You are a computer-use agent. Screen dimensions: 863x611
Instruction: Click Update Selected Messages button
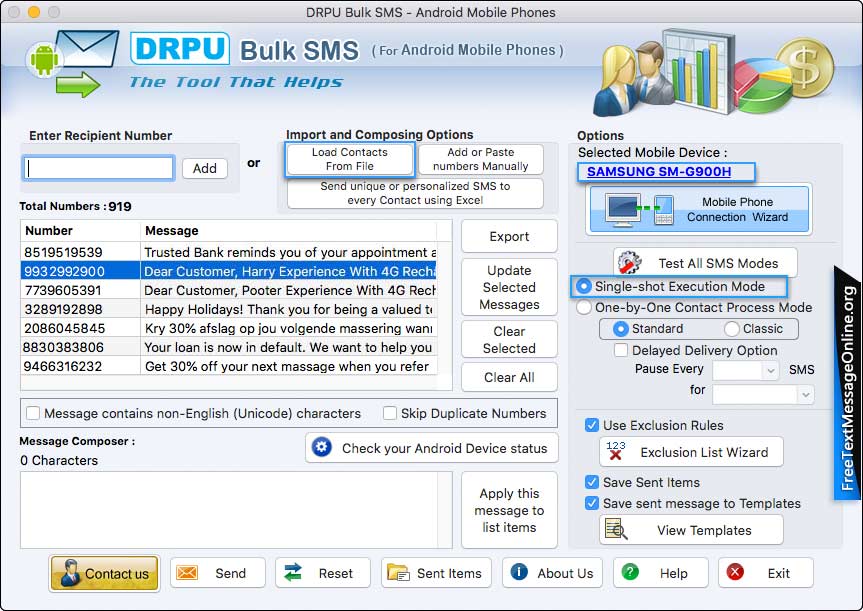[509, 287]
